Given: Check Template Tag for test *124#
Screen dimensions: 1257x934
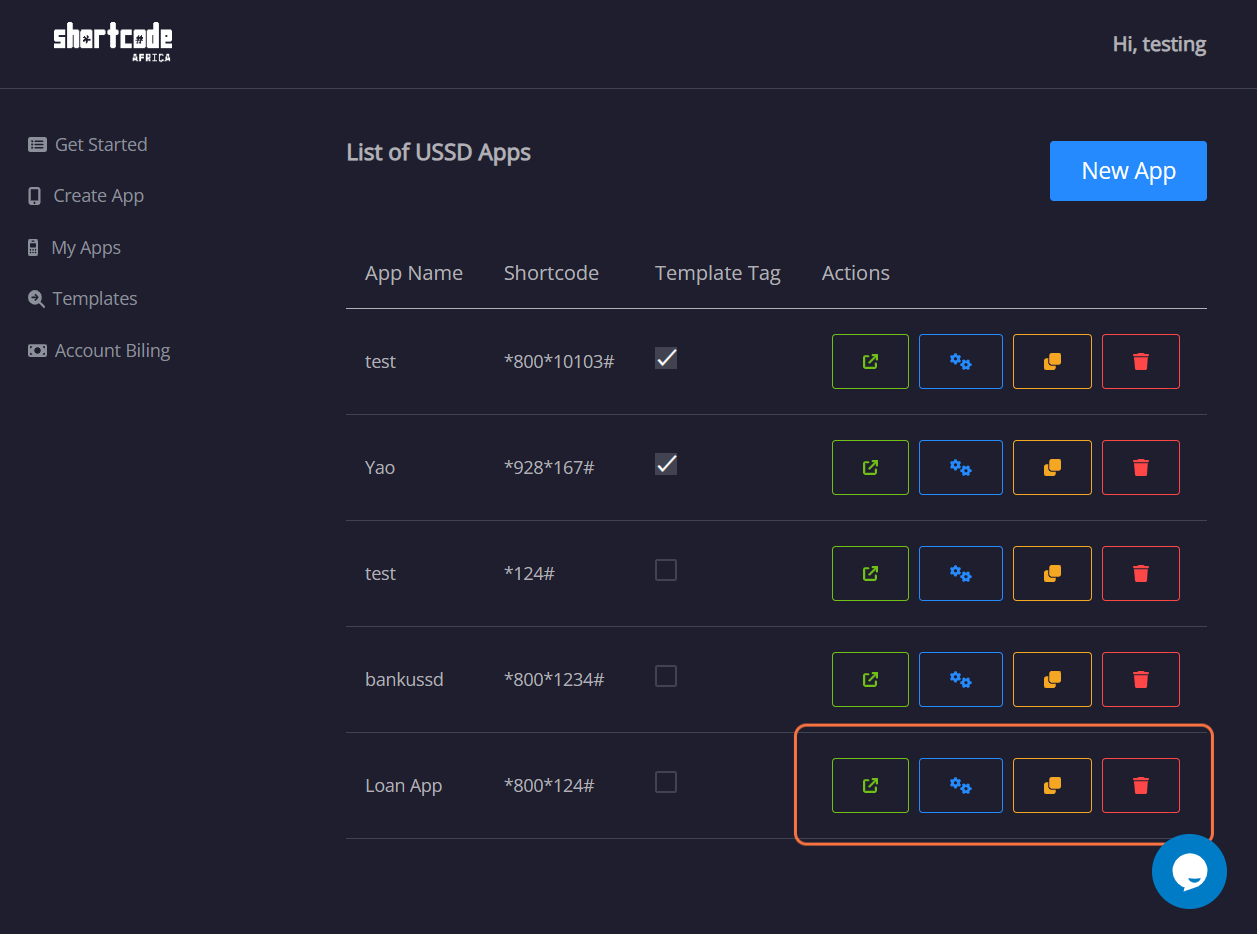Looking at the screenshot, I should [x=666, y=570].
